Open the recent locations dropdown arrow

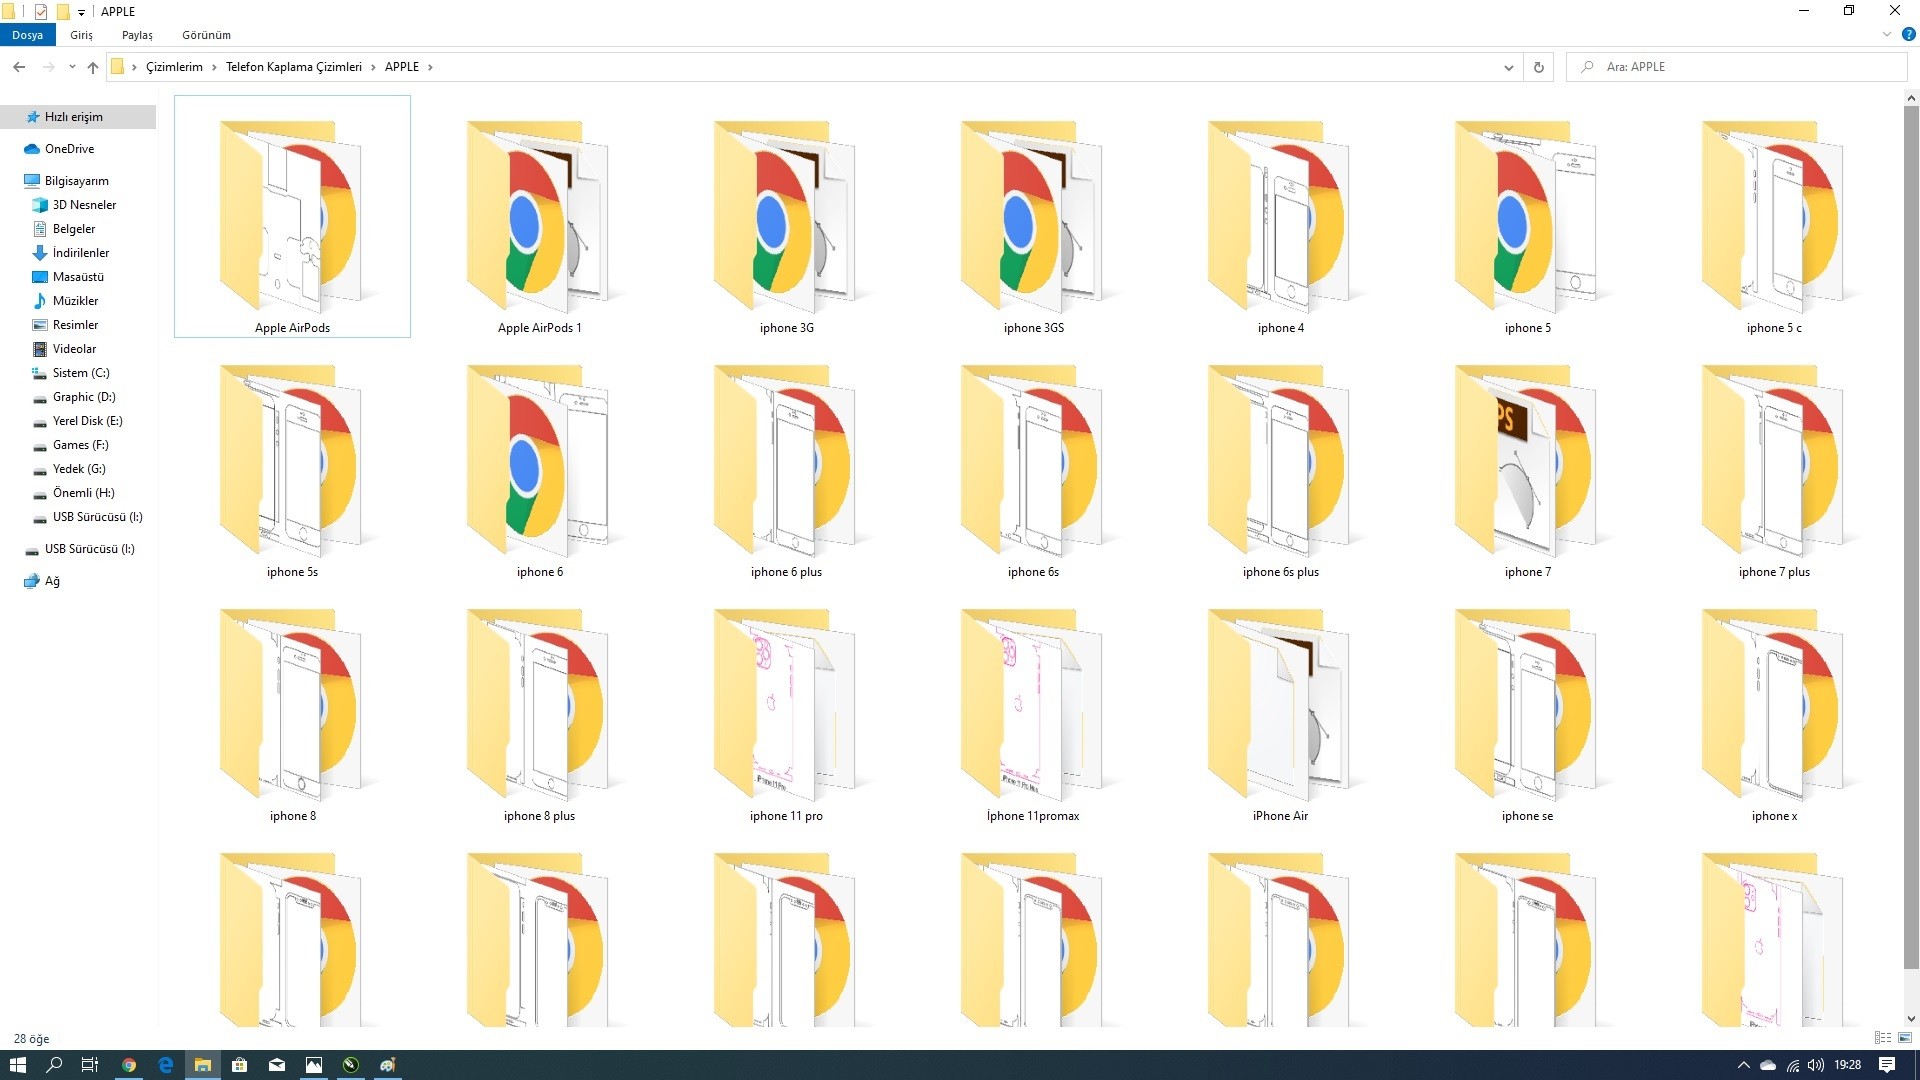(x=72, y=67)
